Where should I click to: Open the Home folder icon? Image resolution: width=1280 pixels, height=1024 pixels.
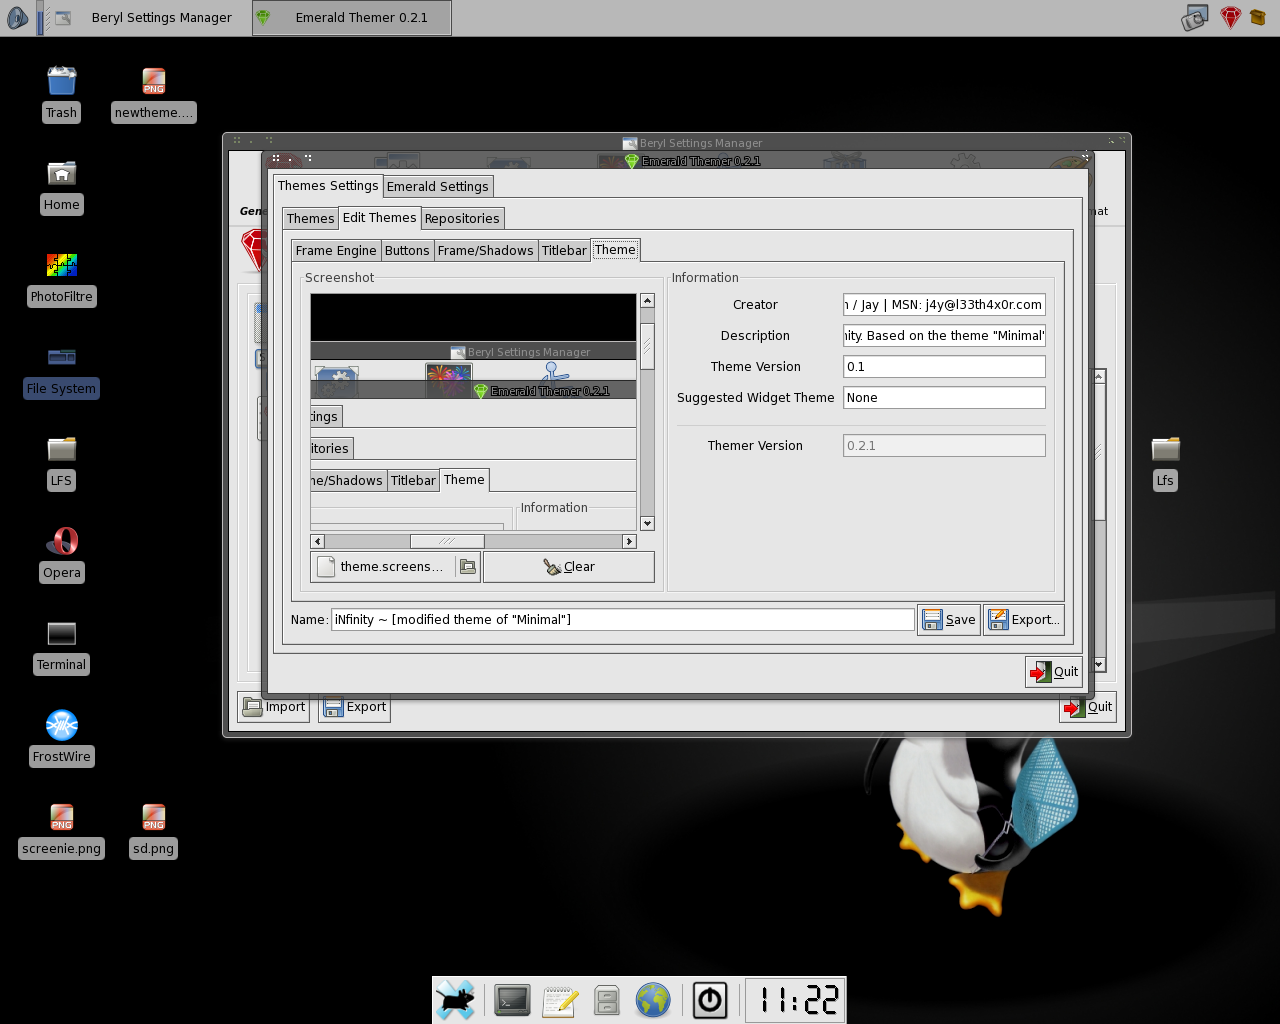tap(61, 185)
